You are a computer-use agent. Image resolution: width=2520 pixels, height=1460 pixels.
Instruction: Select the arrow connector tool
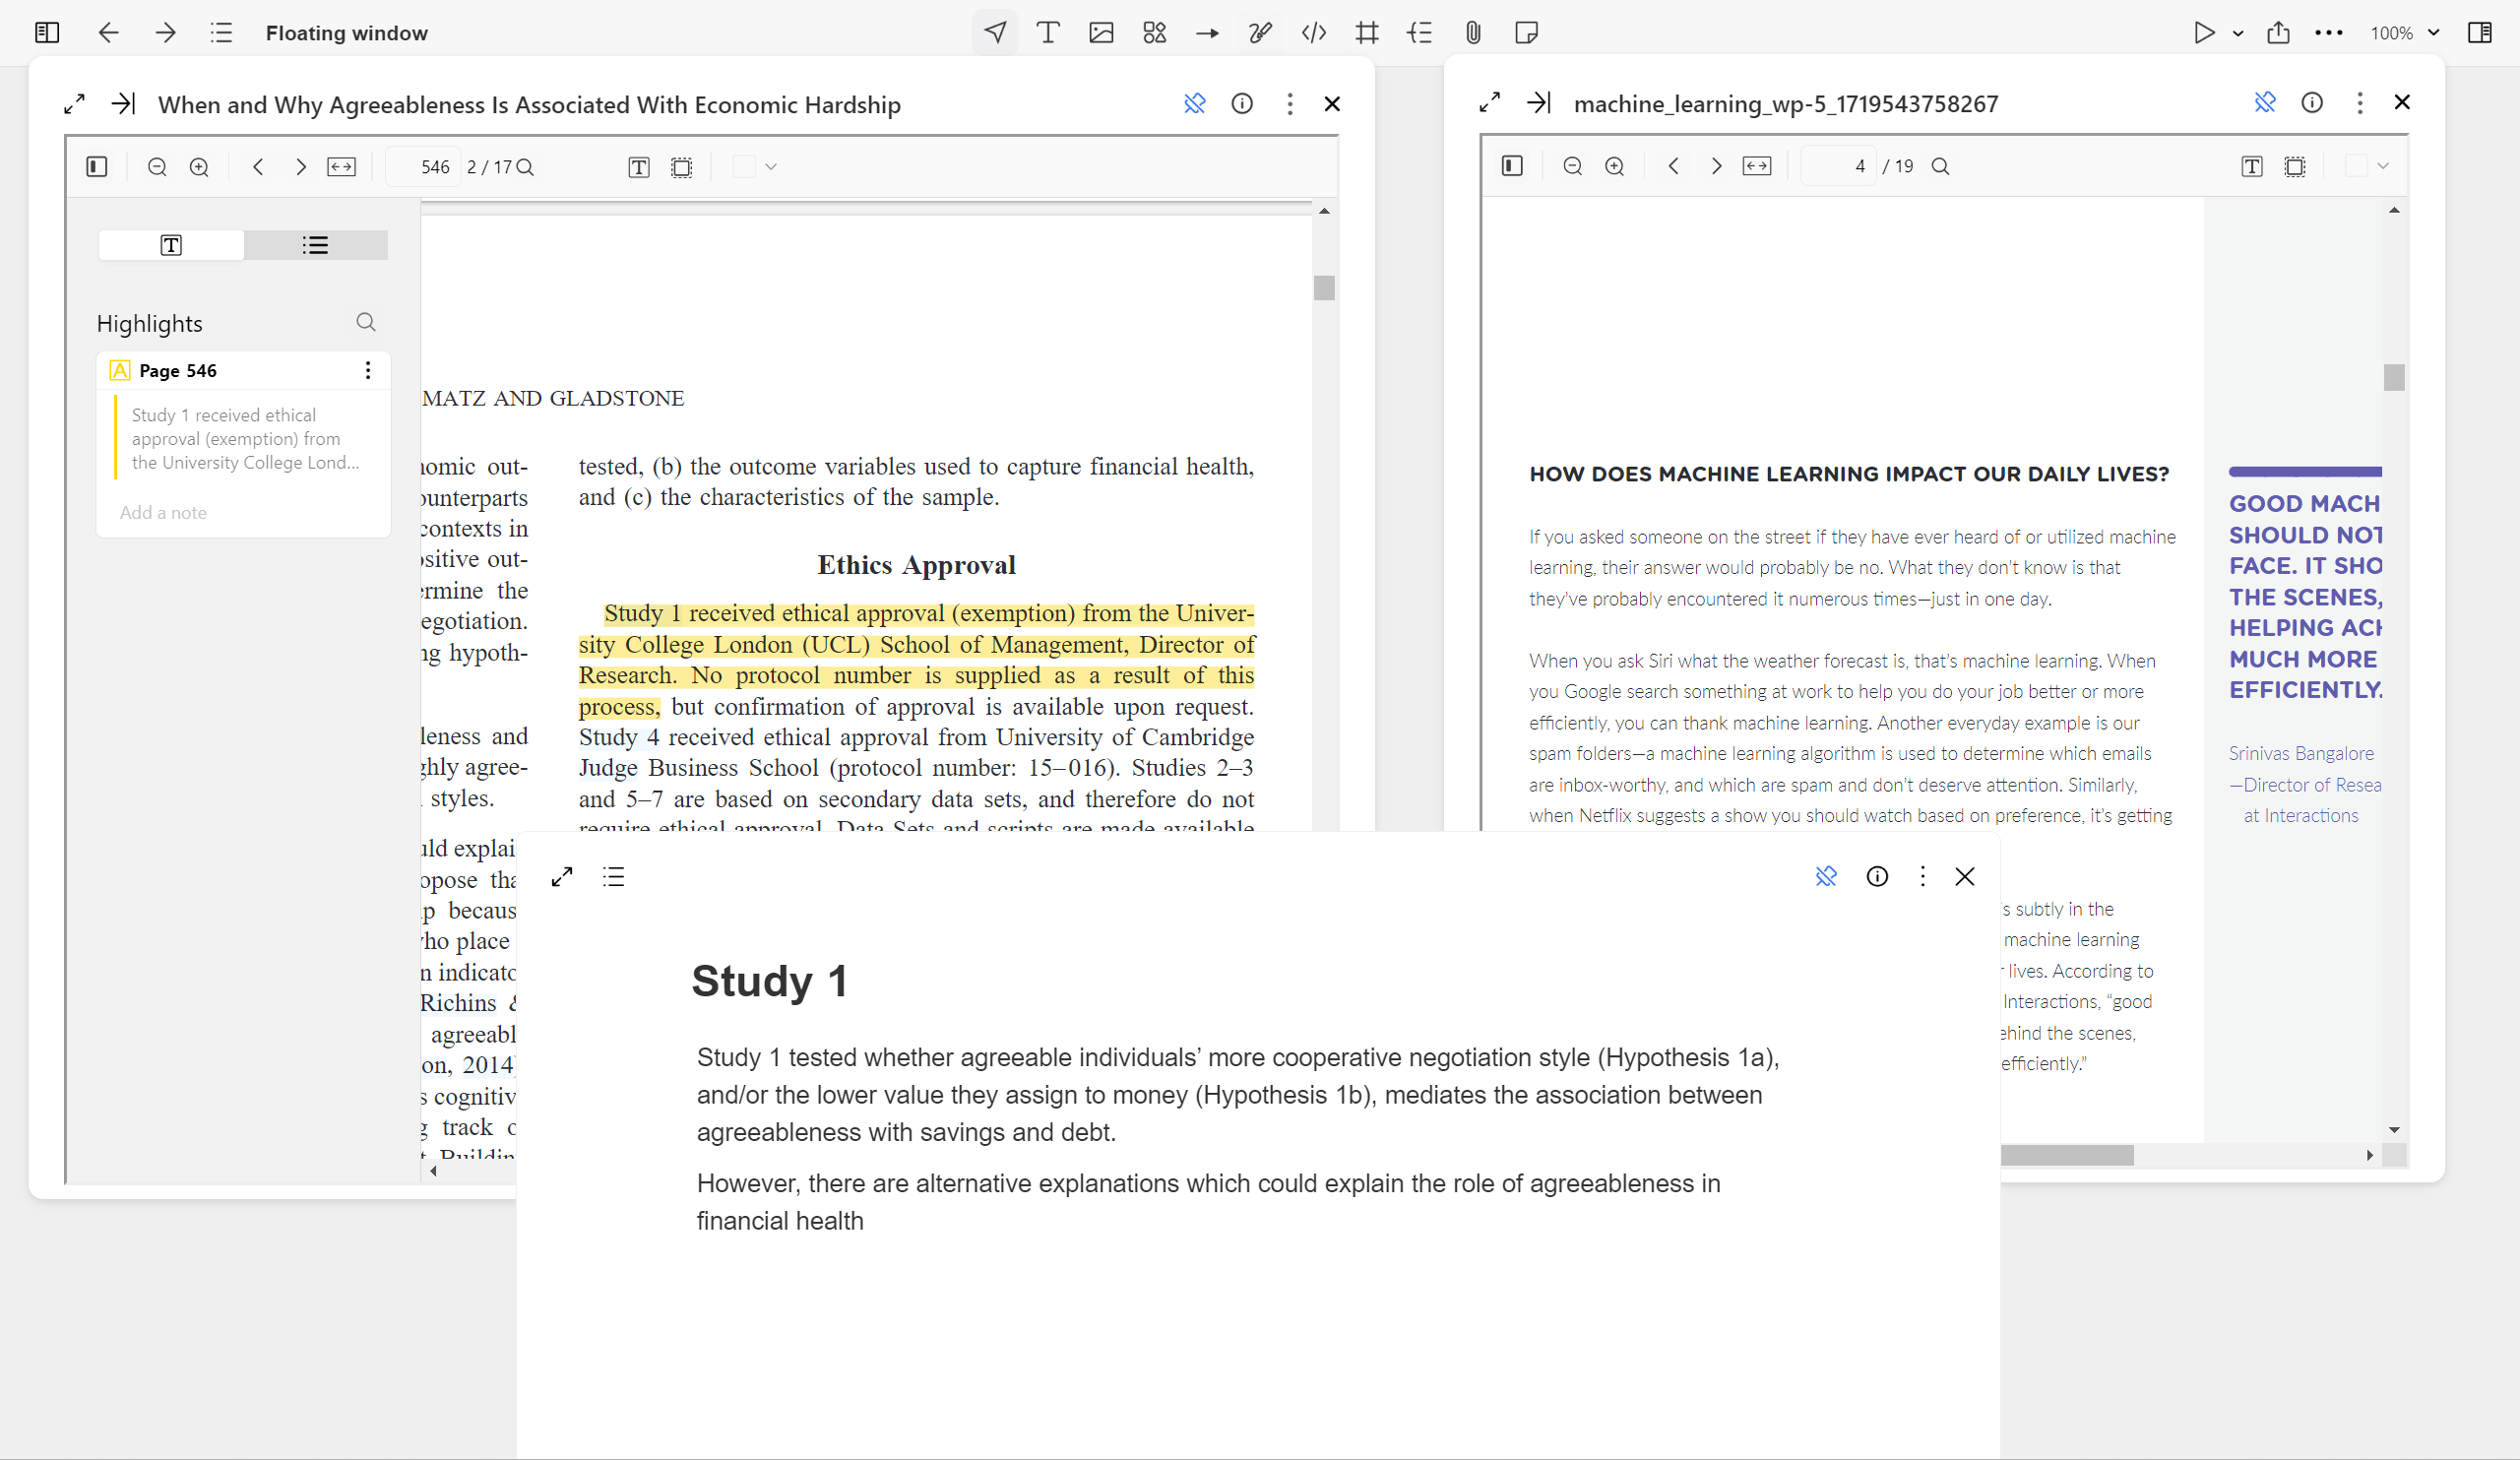point(1207,33)
